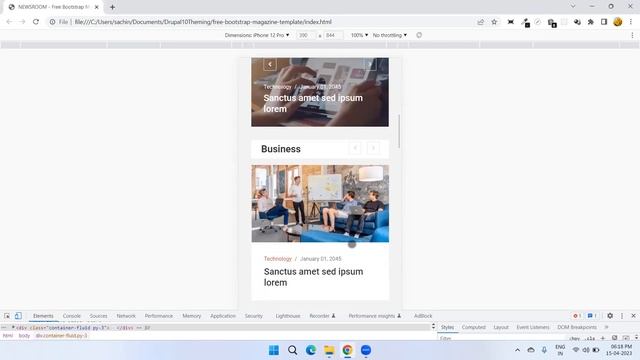Rotate the device viewport icon

coord(419,35)
